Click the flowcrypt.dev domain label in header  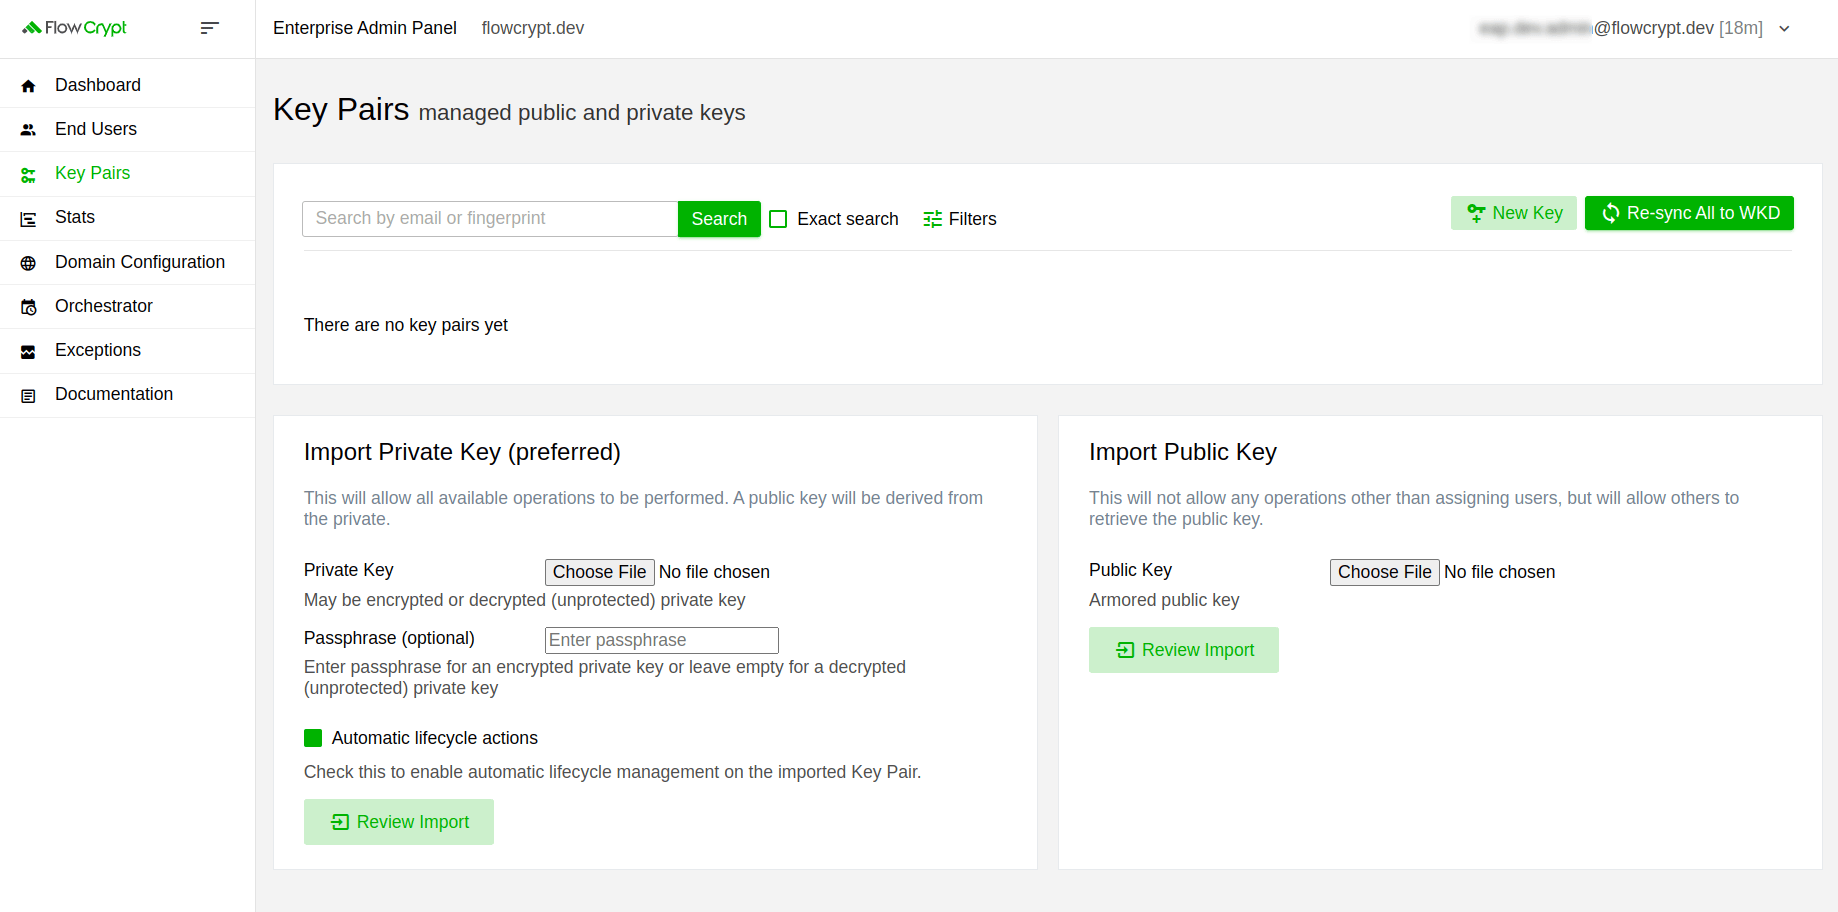click(x=533, y=28)
